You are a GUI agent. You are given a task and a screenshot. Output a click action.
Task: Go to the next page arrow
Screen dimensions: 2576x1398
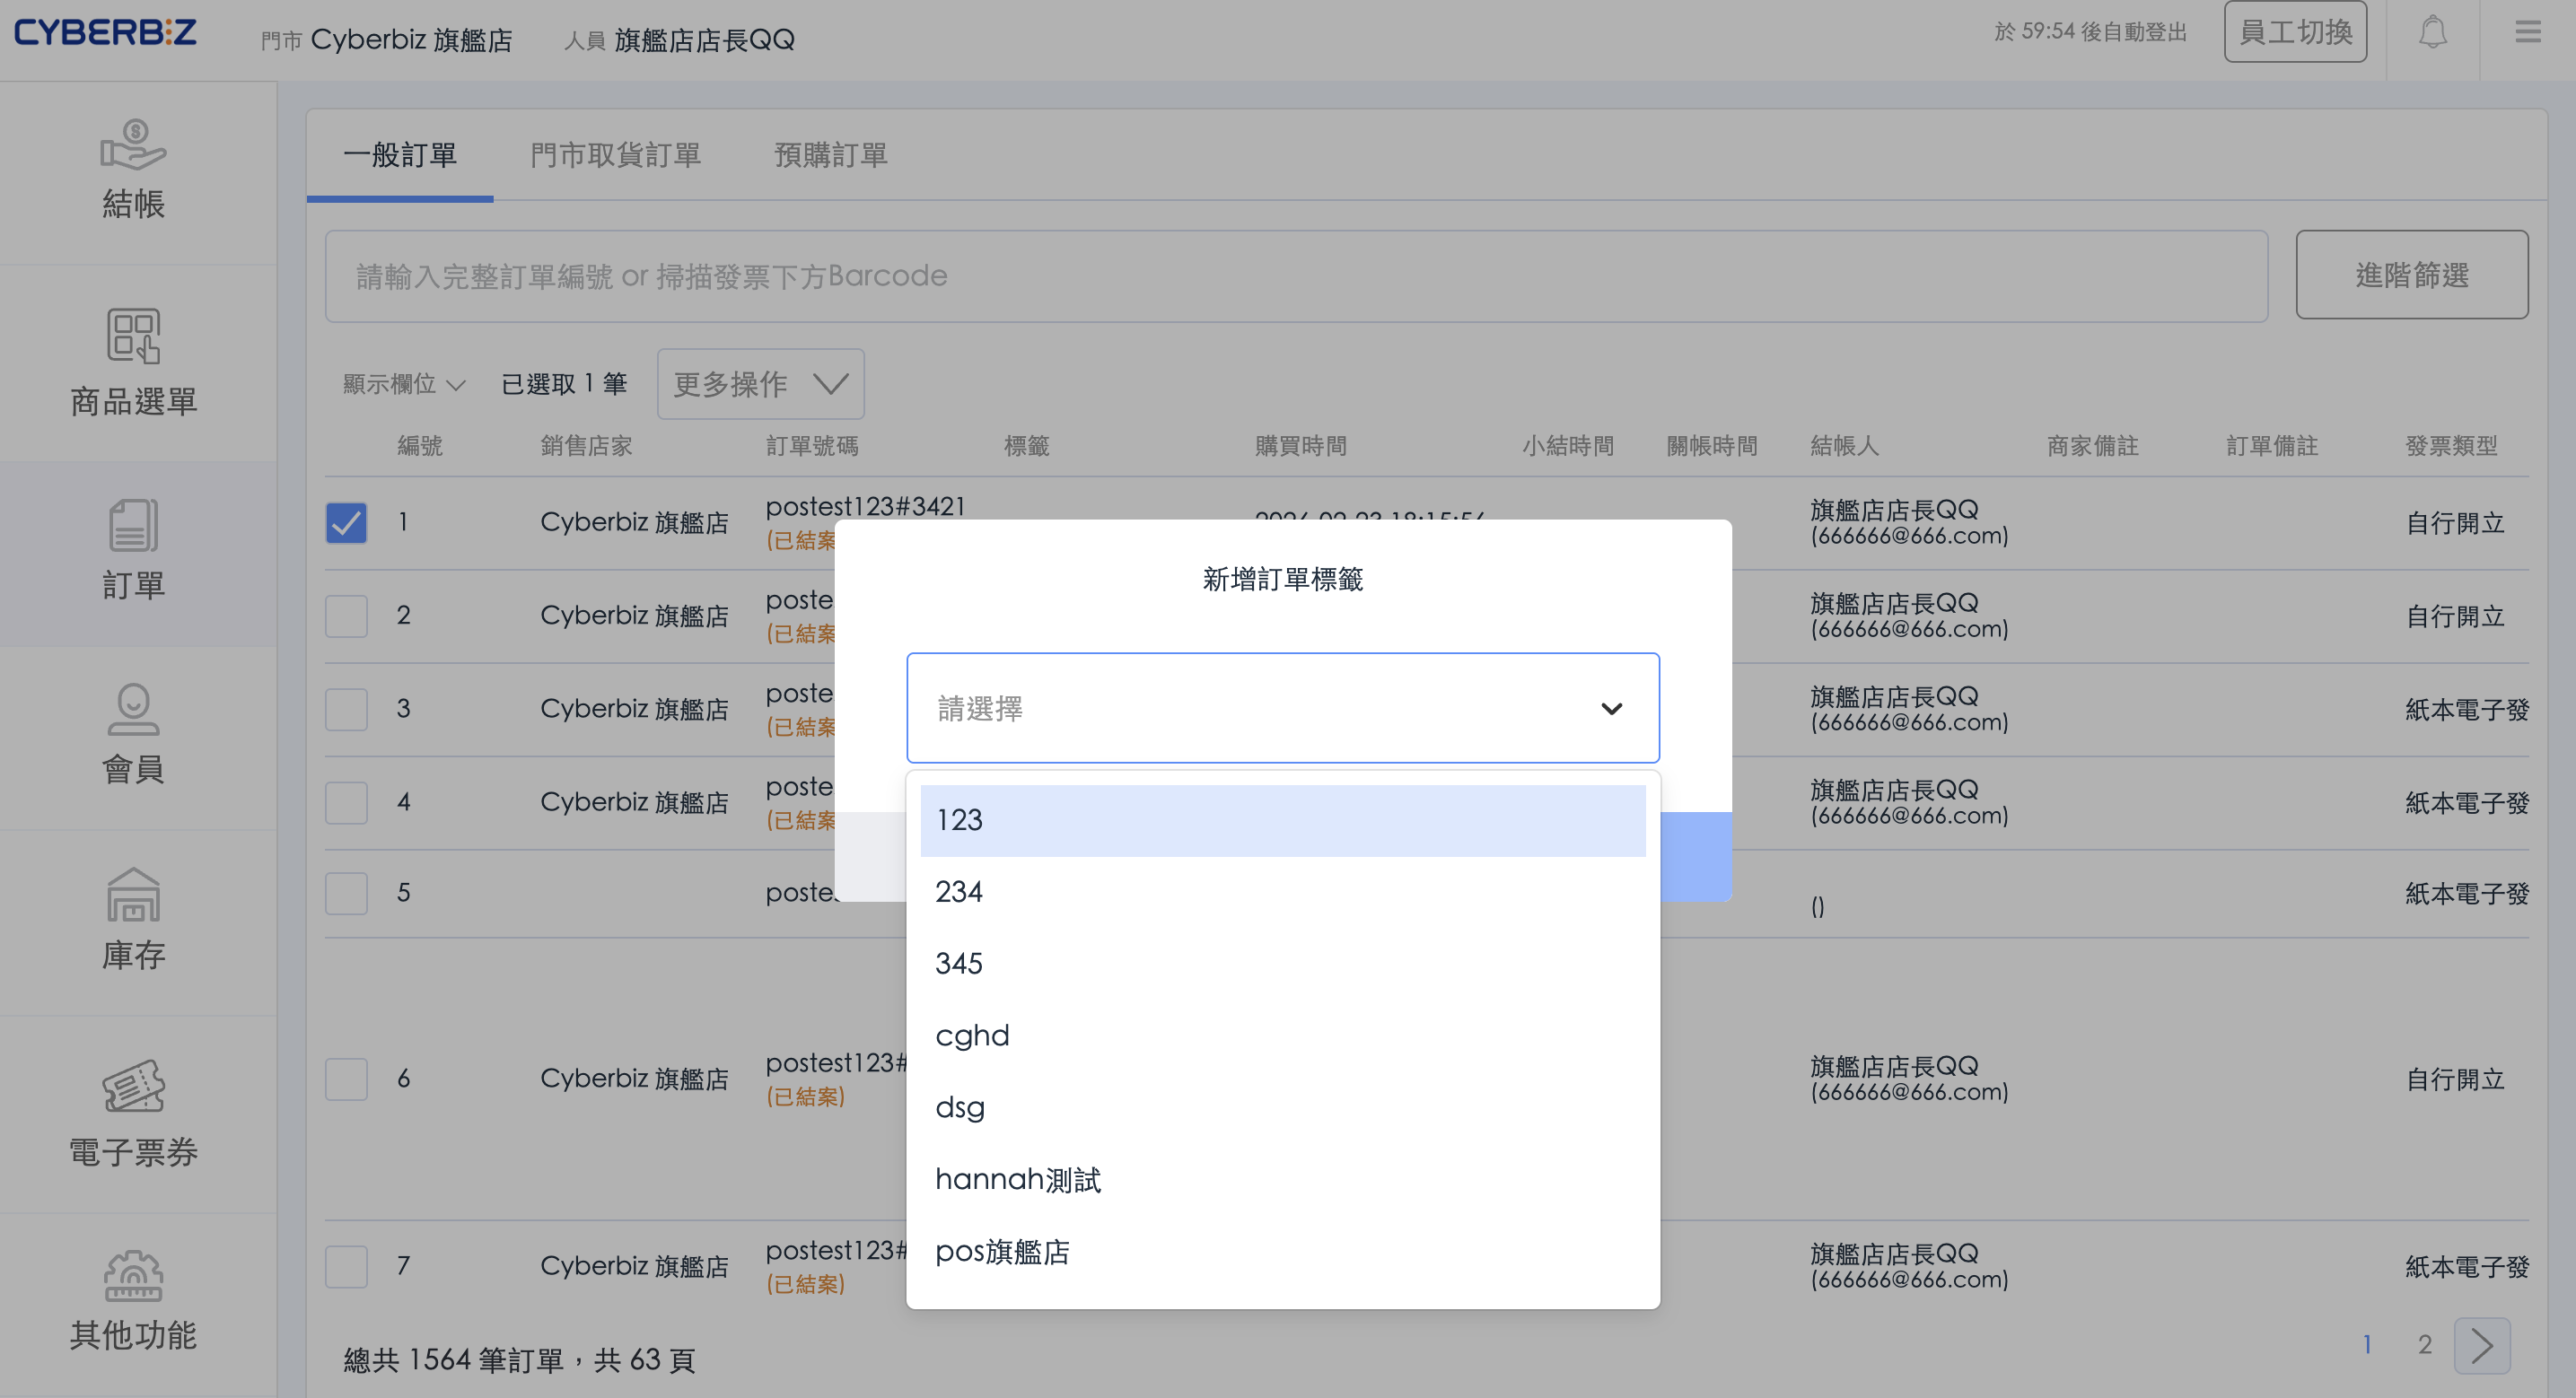pyautogui.click(x=2481, y=1345)
